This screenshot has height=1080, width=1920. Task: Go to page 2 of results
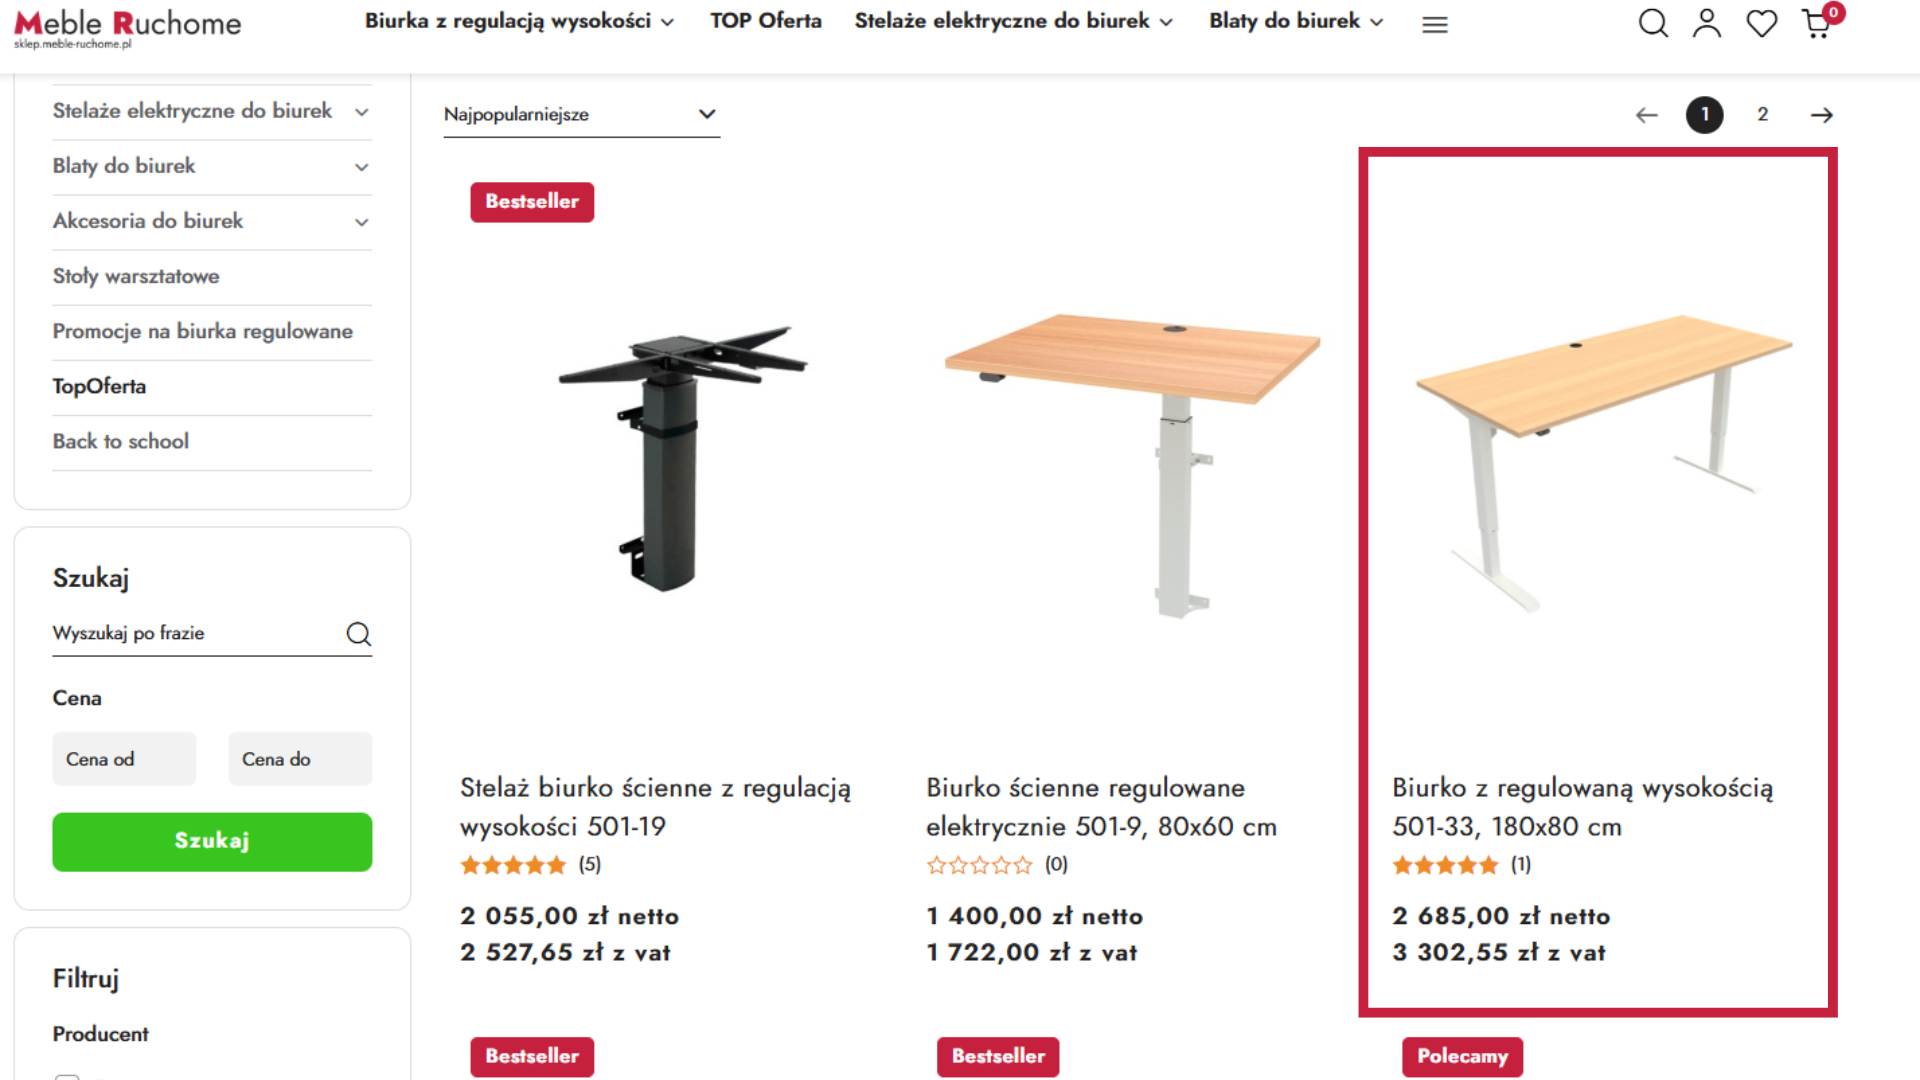tap(1763, 115)
